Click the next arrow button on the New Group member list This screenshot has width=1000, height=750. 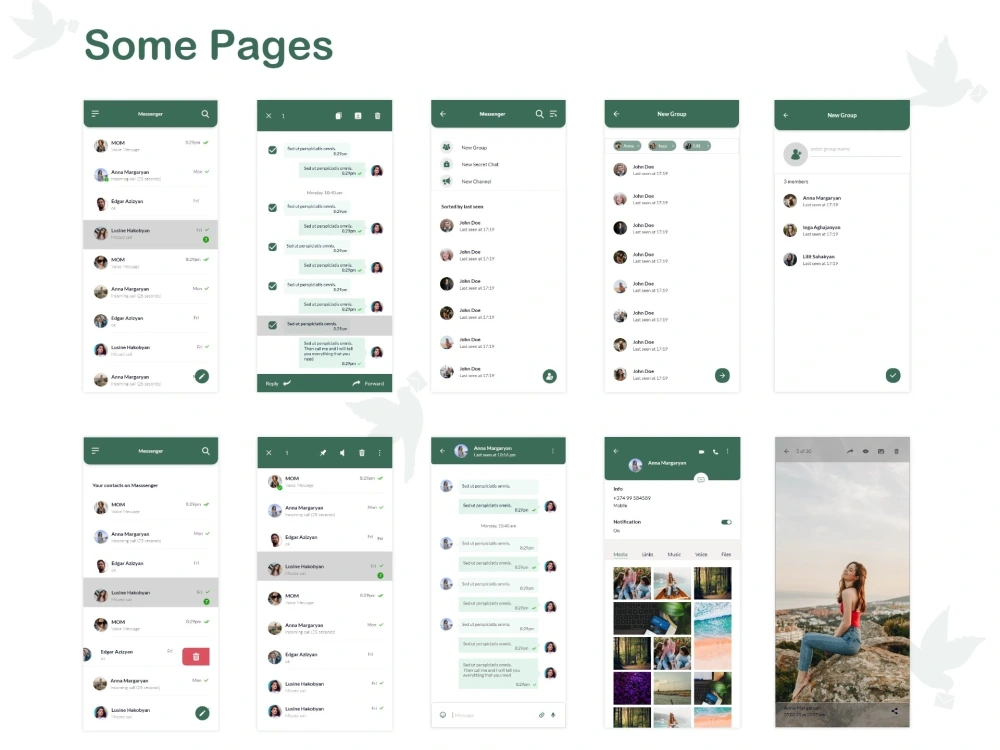(722, 376)
